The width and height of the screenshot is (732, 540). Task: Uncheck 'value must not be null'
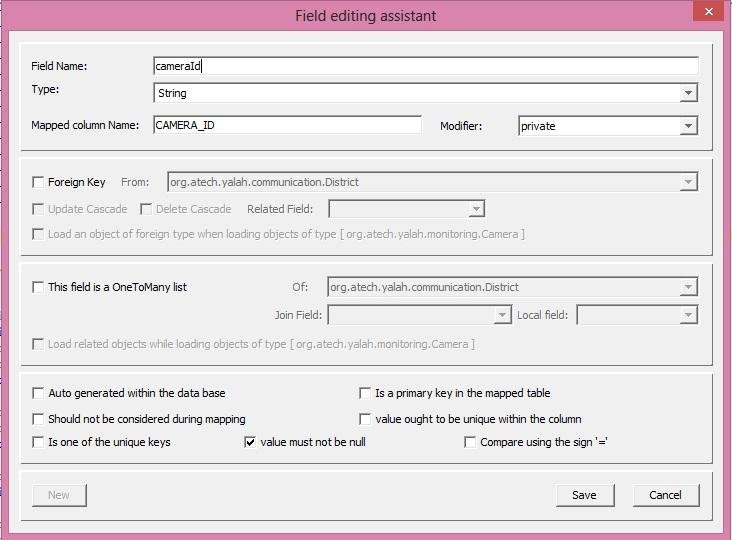click(251, 442)
